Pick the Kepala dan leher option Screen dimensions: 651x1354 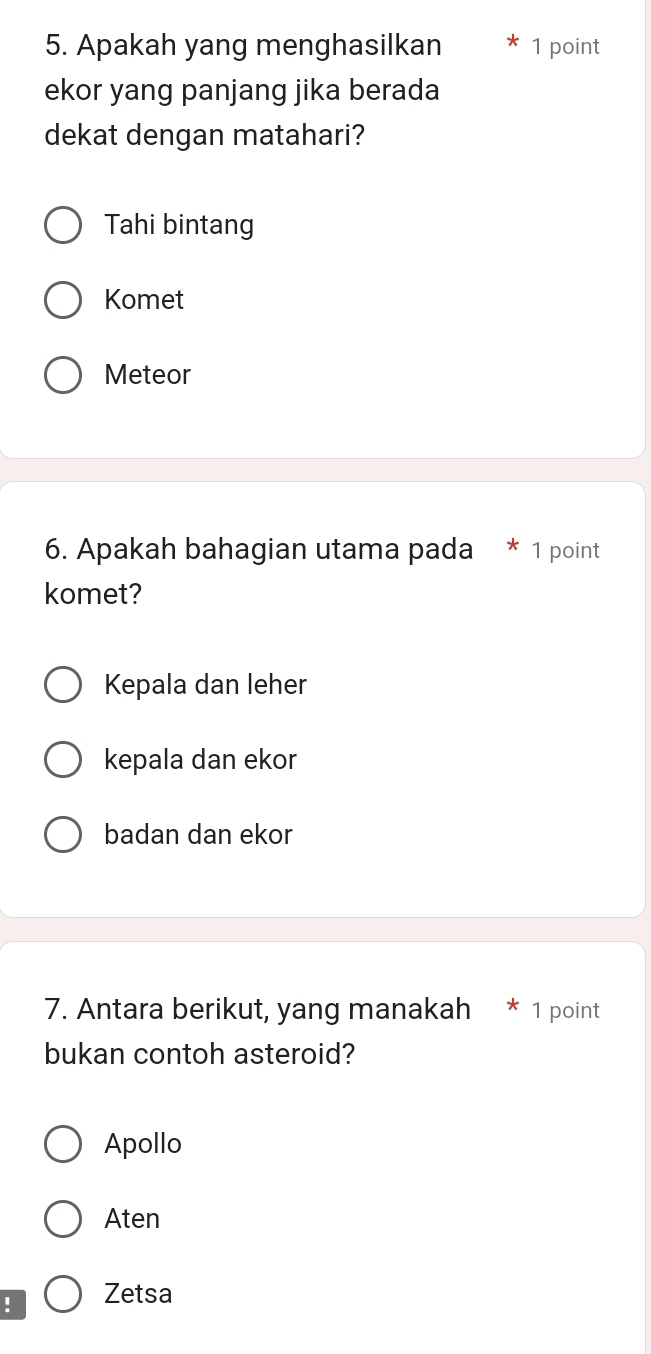pyautogui.click(x=63, y=685)
